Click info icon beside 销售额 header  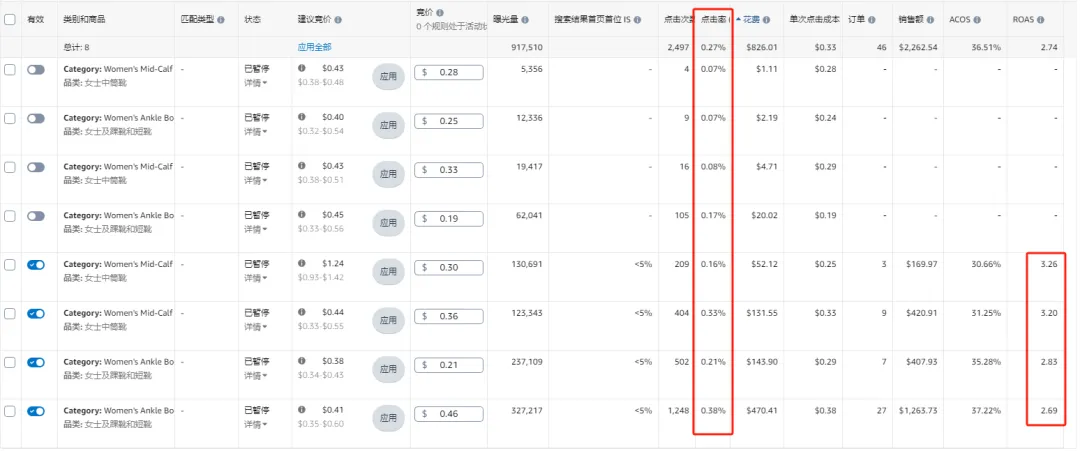point(931,20)
